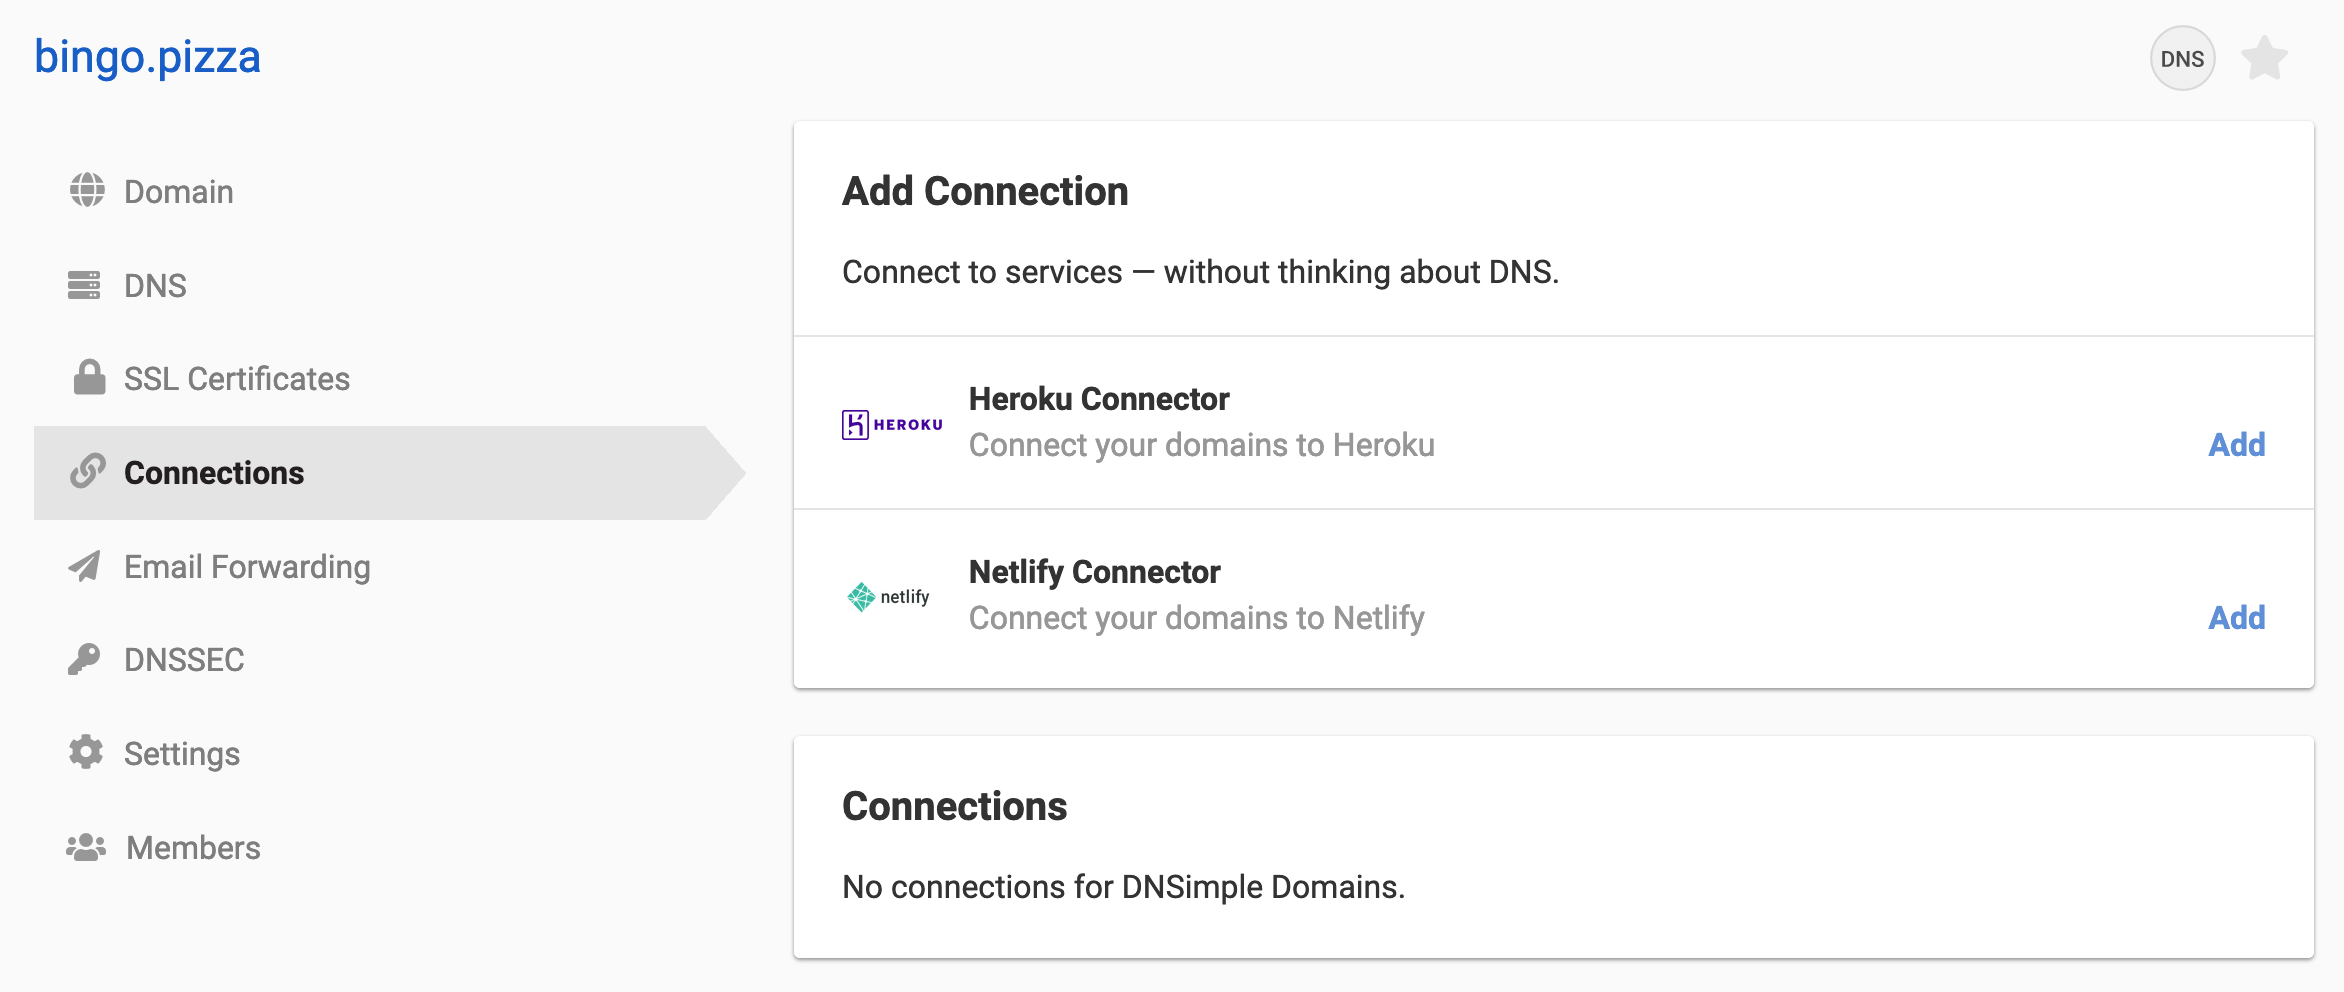The height and width of the screenshot is (992, 2344).
Task: Add the Netlify Connector
Action: pyautogui.click(x=2236, y=618)
